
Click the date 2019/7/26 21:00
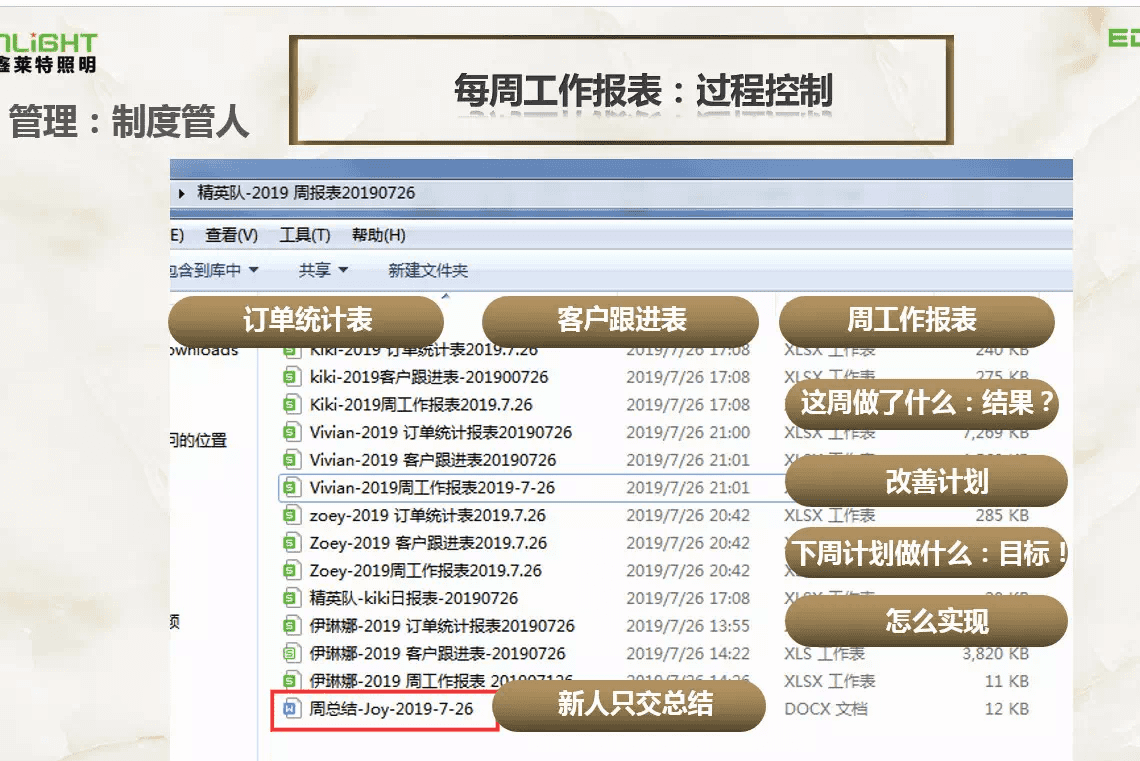coord(688,432)
